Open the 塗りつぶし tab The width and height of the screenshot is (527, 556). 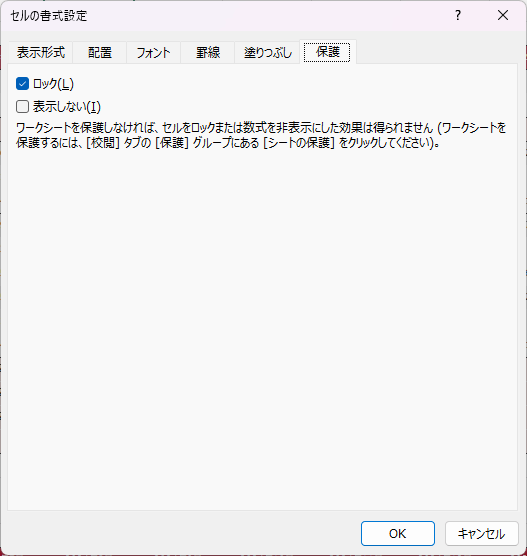point(268,52)
